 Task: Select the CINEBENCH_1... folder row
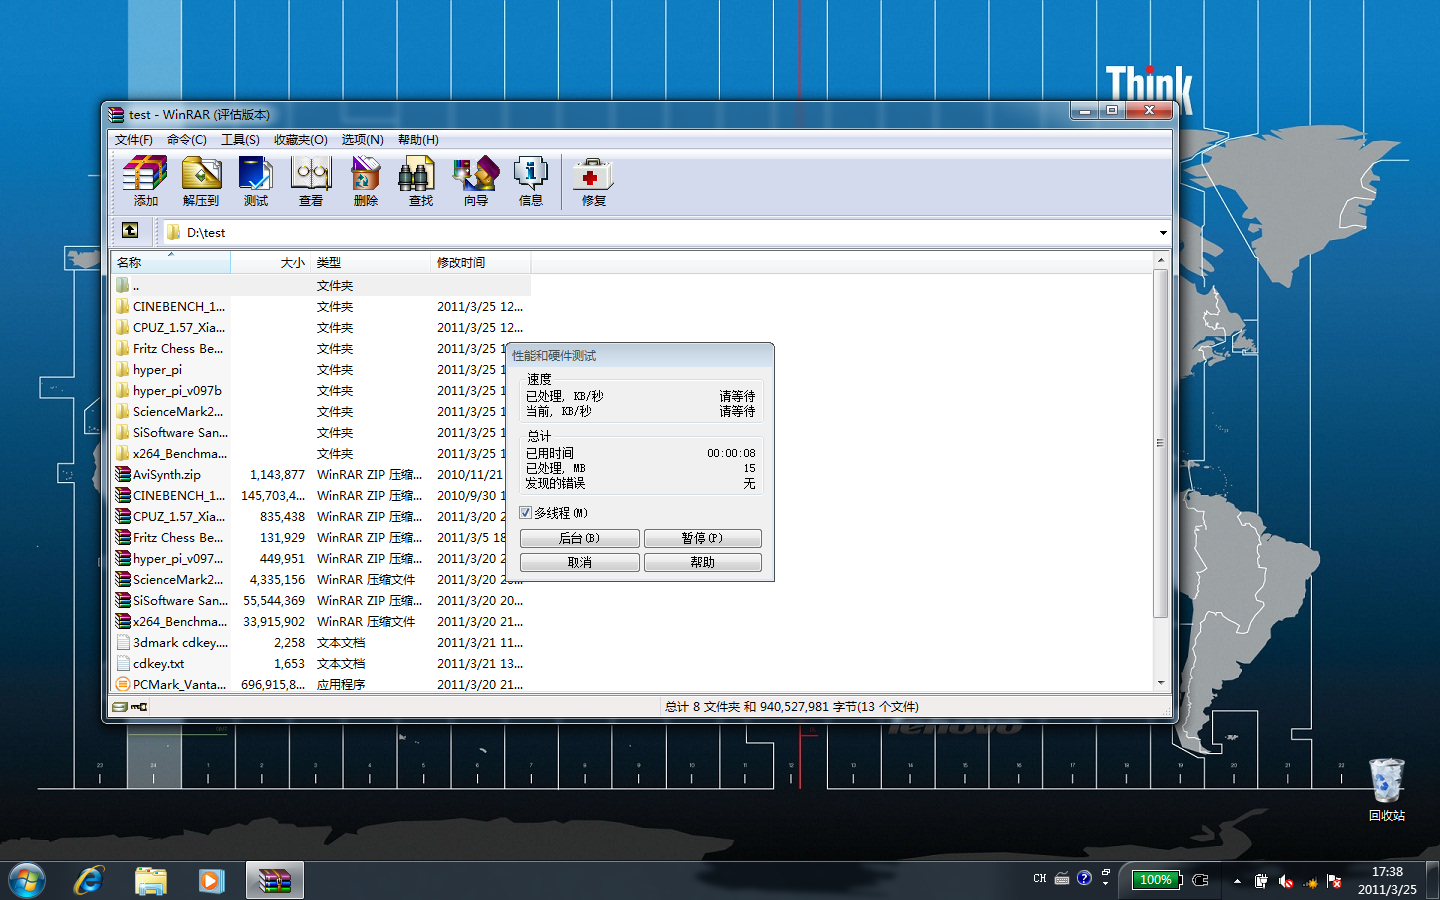click(x=321, y=307)
